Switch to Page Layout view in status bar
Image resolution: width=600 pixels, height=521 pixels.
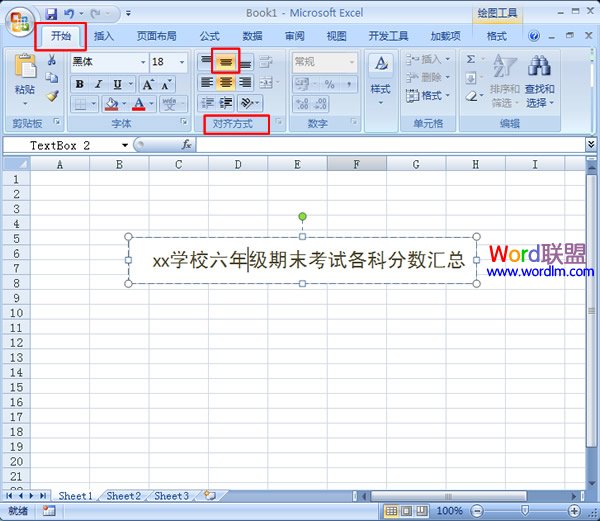coord(406,511)
